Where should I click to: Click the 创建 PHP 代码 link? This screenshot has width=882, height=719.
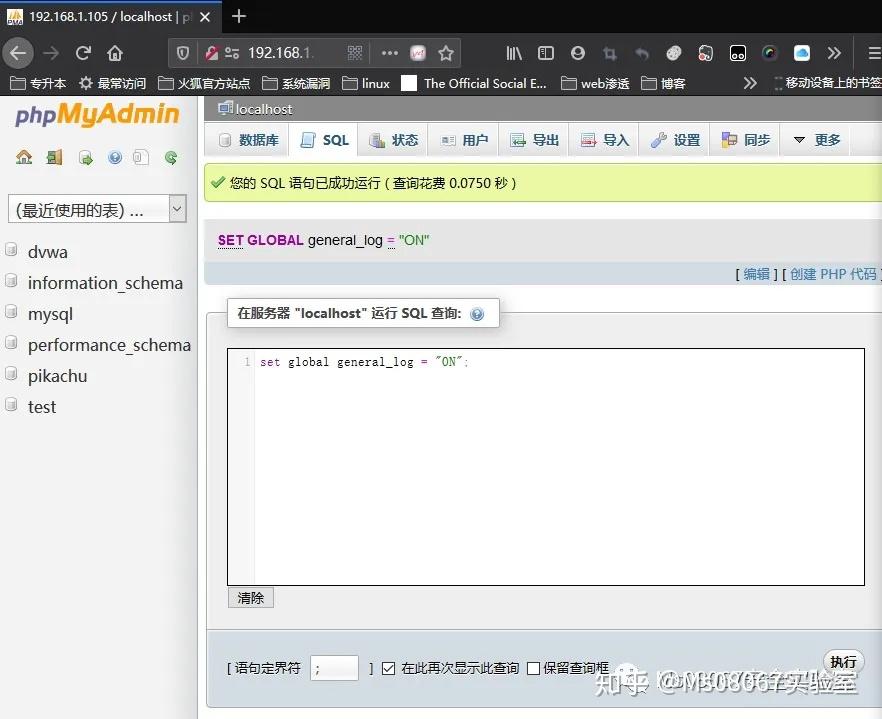coord(833,274)
